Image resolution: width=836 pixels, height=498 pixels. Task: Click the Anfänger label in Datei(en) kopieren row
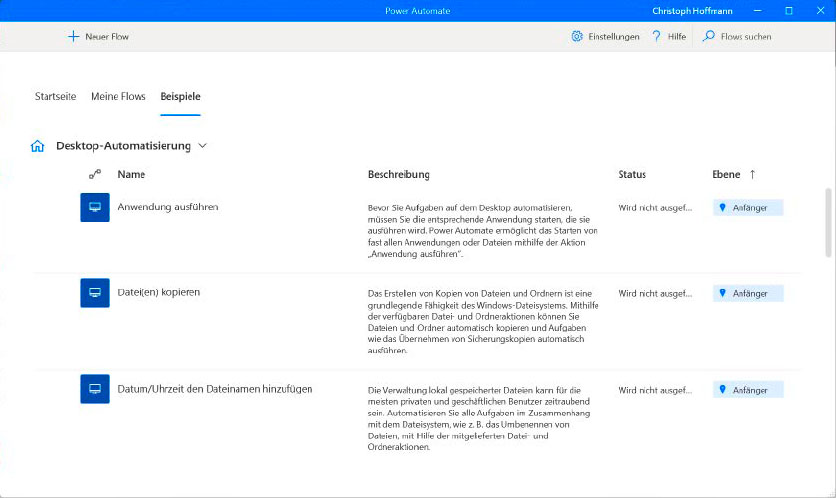[x=750, y=294]
